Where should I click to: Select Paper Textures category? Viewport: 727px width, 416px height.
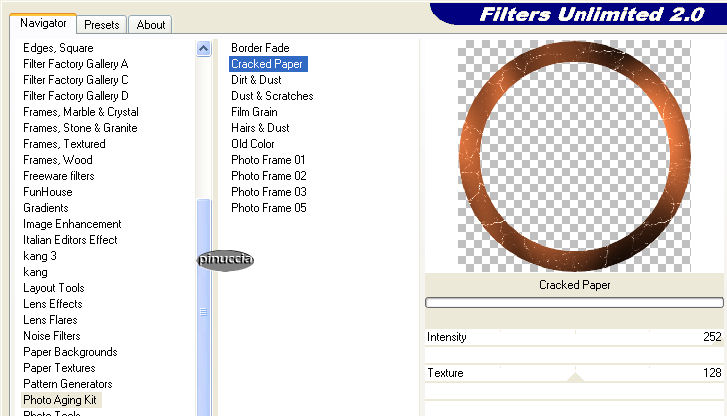pyautogui.click(x=59, y=368)
